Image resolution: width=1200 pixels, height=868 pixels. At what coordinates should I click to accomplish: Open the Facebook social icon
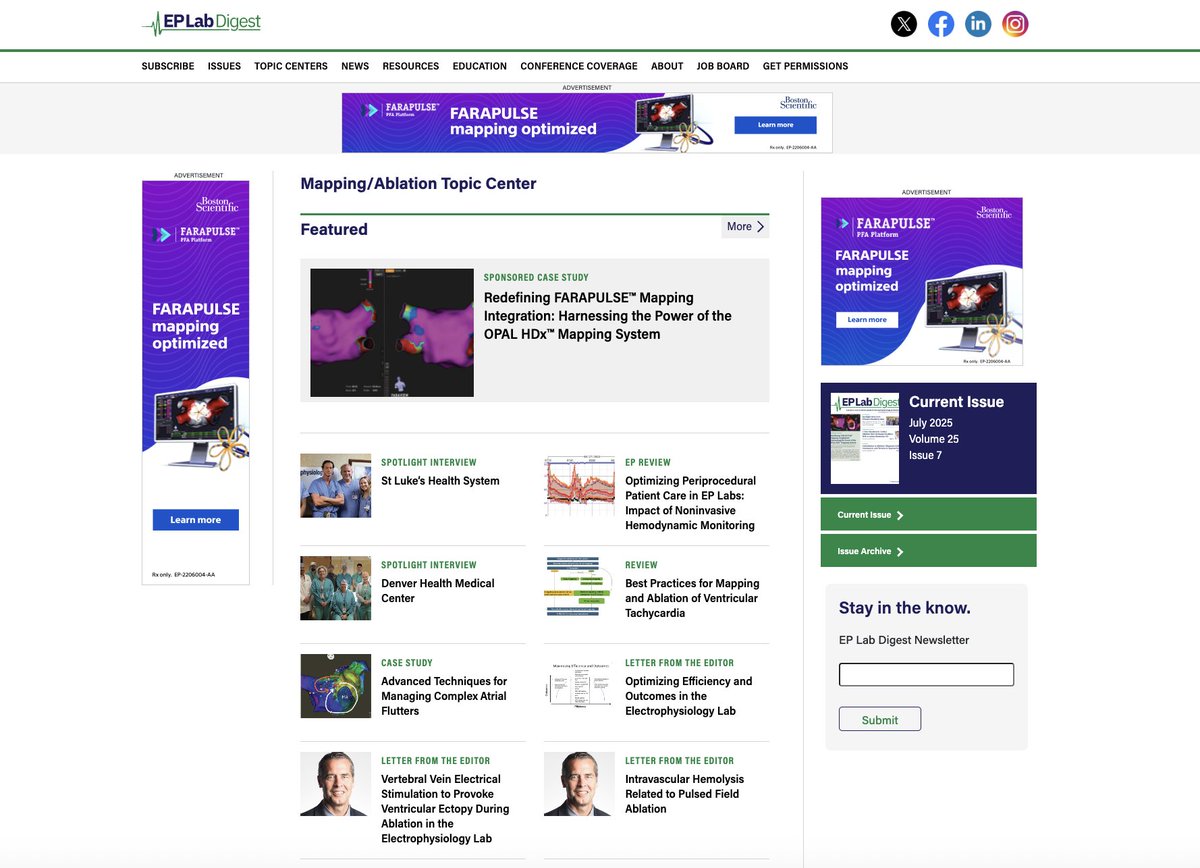(941, 24)
